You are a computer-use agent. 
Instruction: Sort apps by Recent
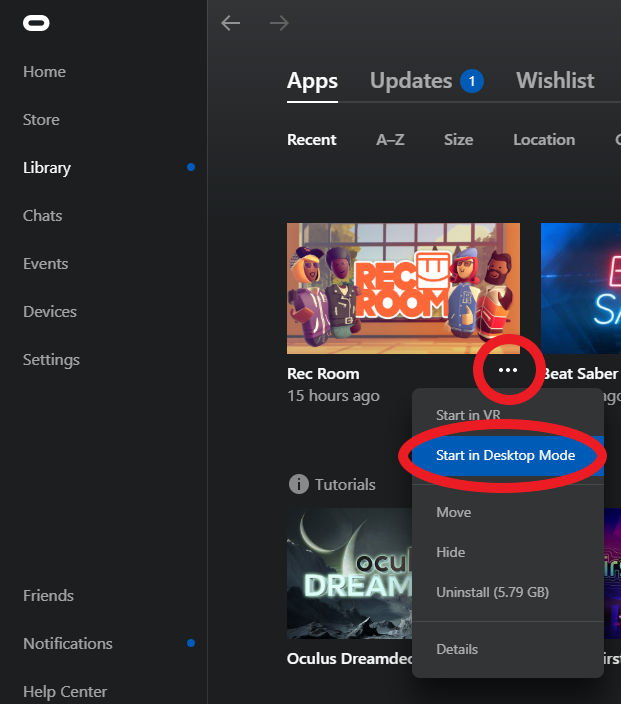pos(312,140)
